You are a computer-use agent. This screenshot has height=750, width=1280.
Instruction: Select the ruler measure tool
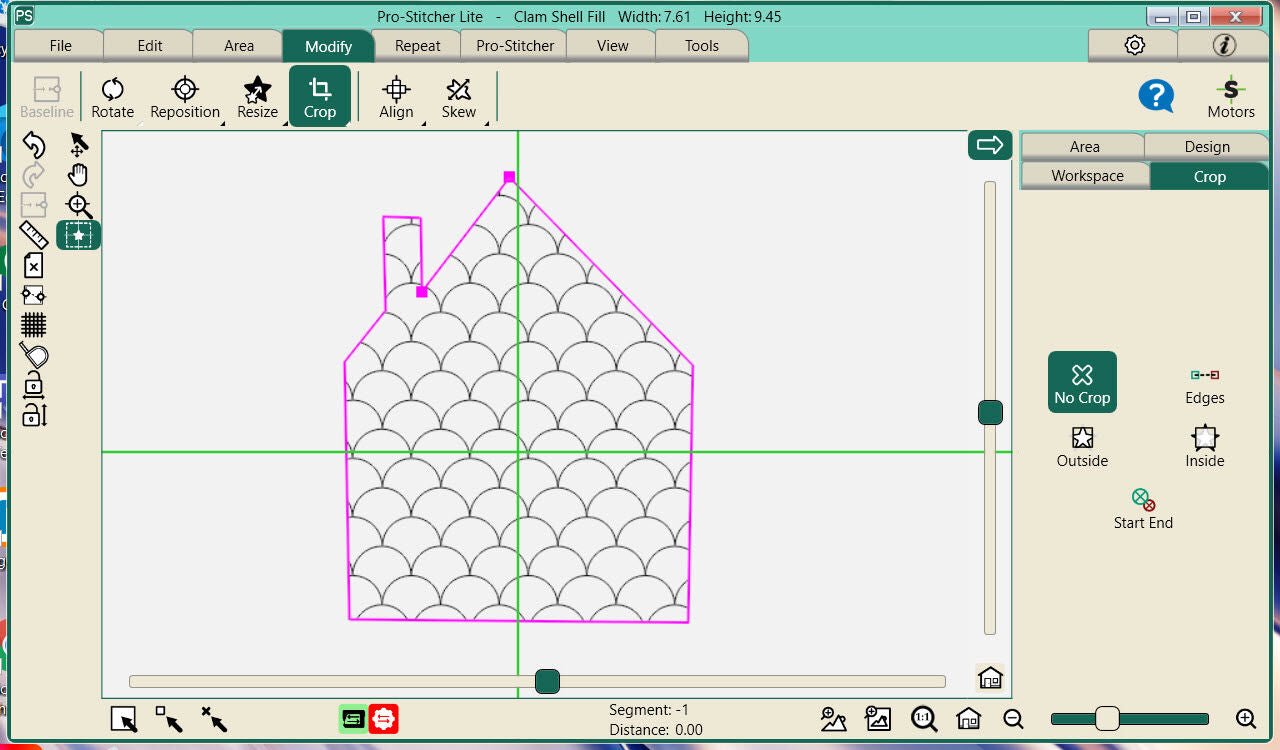click(34, 235)
